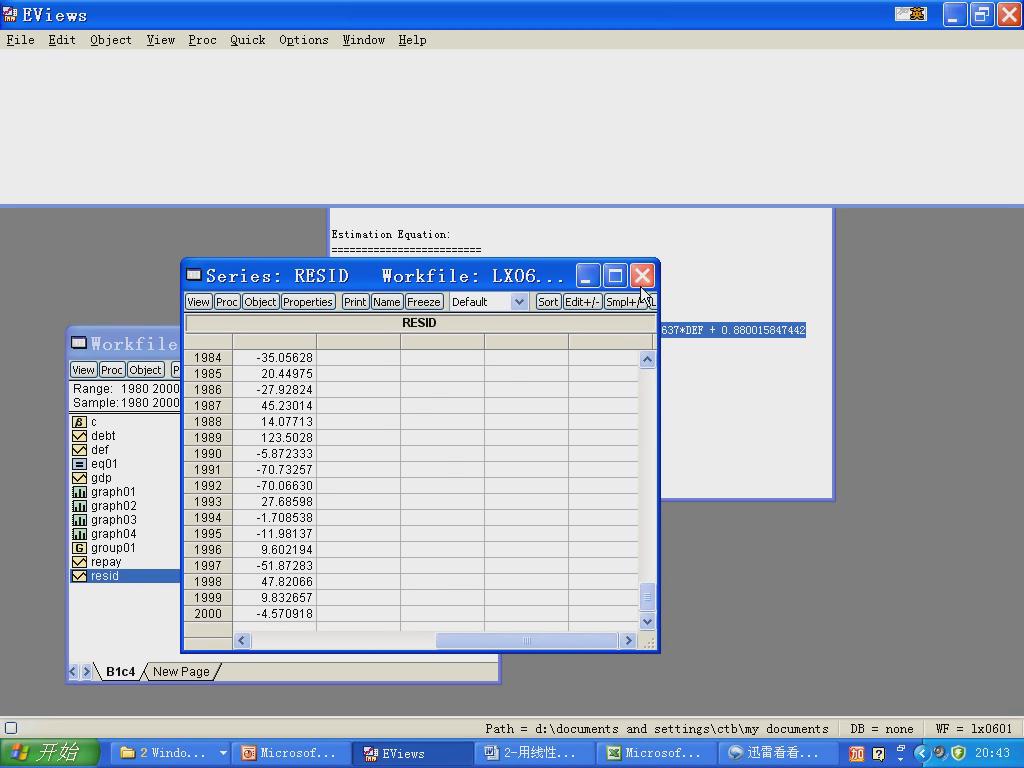
Task: Select the resid series icon
Action: click(x=79, y=576)
